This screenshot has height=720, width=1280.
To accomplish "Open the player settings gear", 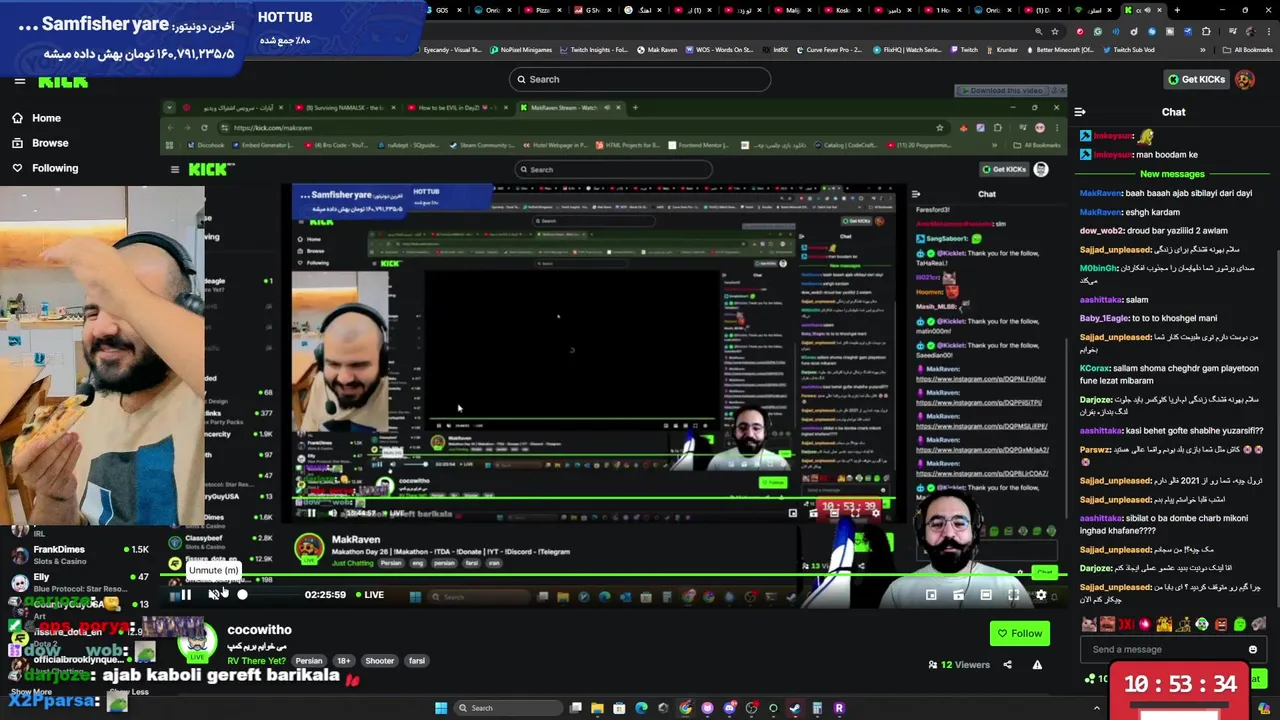I will (x=1041, y=595).
